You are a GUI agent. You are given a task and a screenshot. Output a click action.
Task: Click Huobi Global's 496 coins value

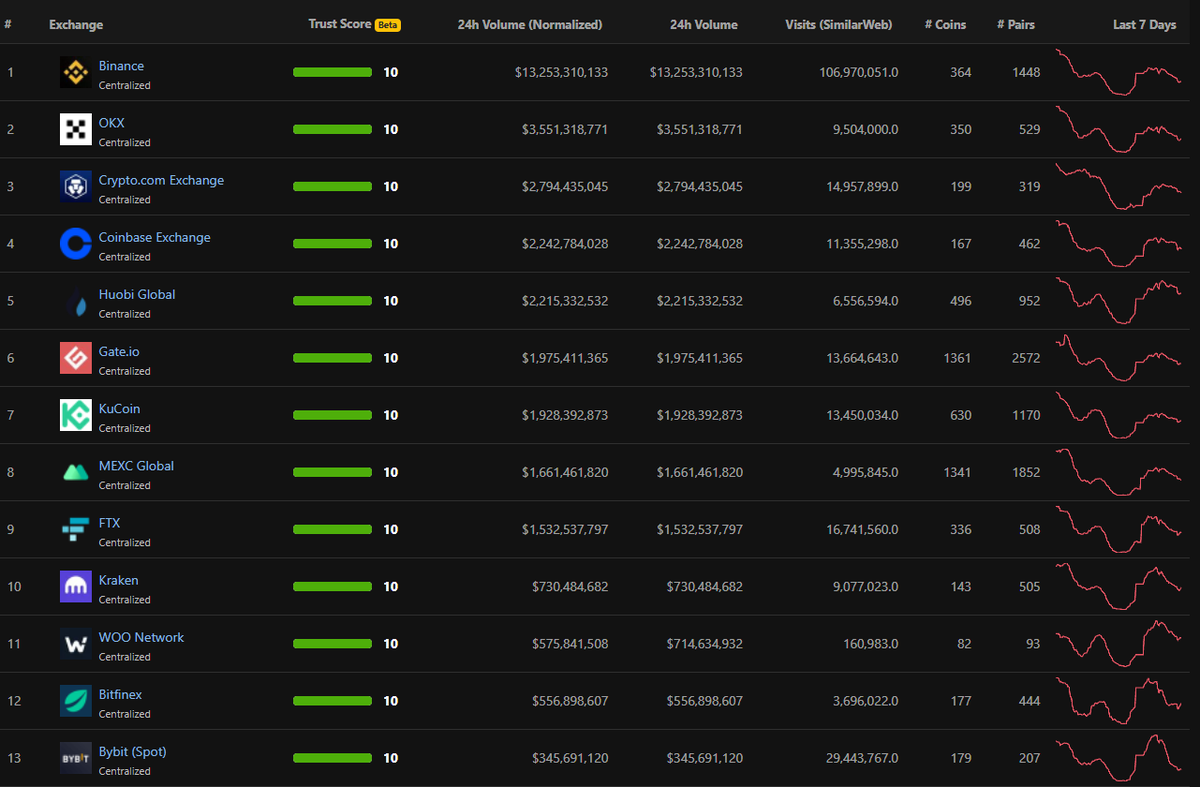coord(960,301)
